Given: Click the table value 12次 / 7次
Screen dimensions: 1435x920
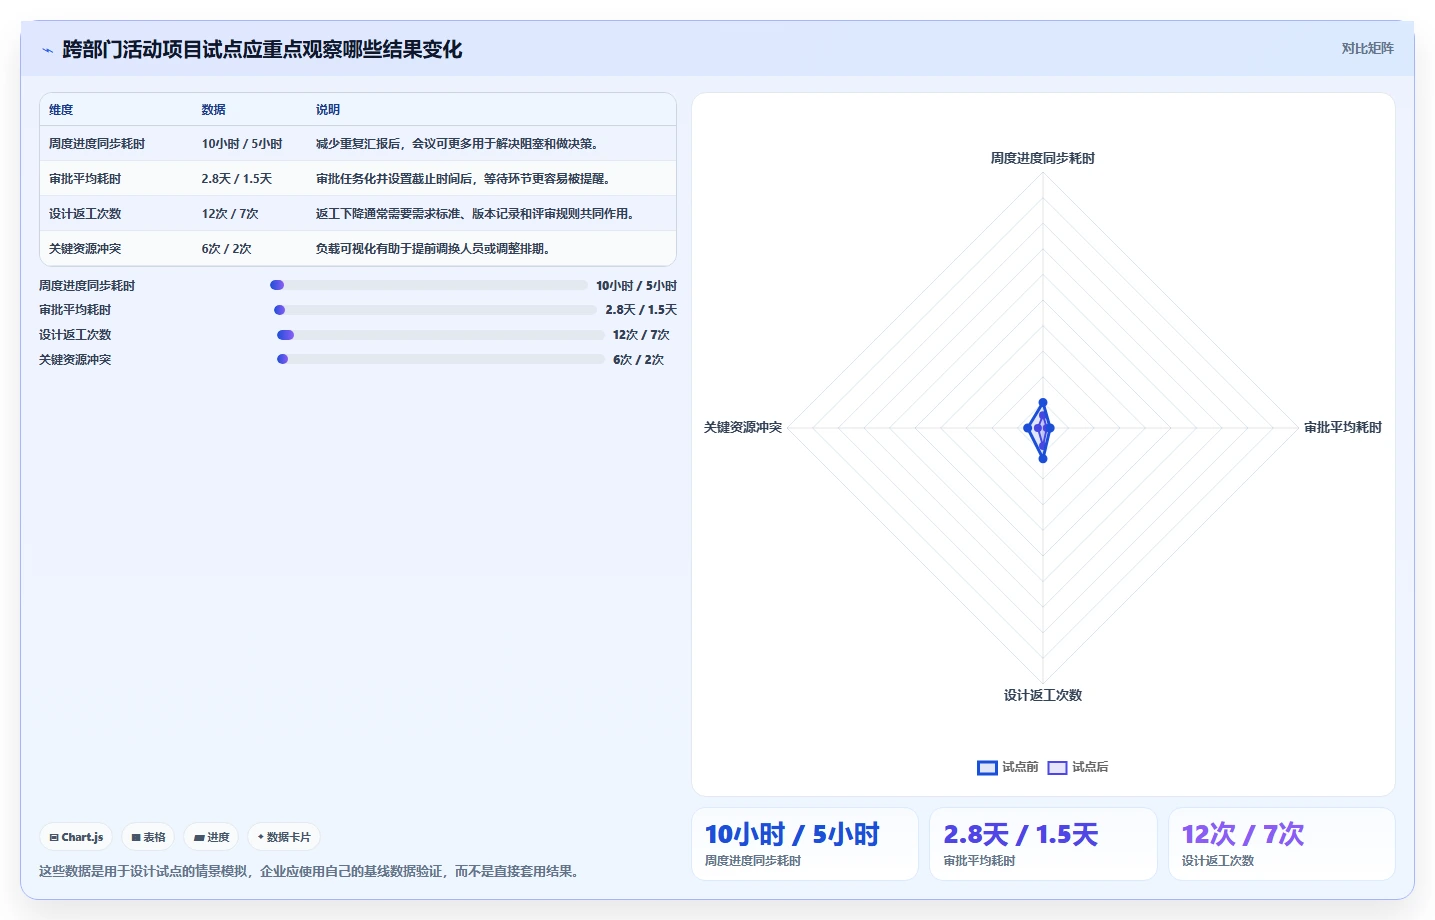Looking at the screenshot, I should click(x=230, y=214).
